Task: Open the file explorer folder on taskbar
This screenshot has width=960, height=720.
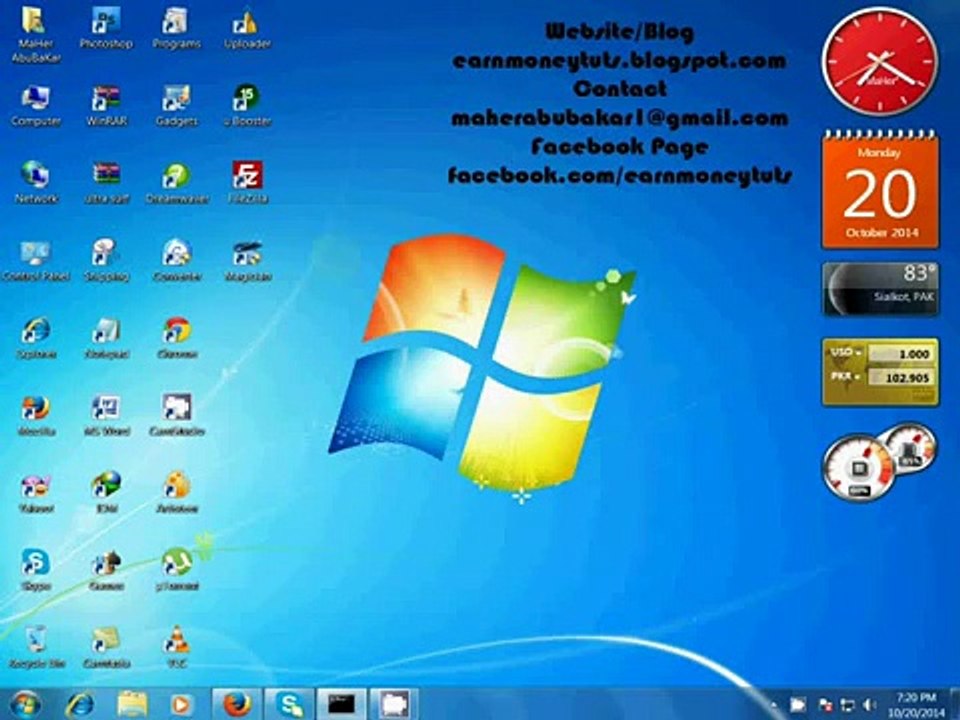Action: (132, 705)
